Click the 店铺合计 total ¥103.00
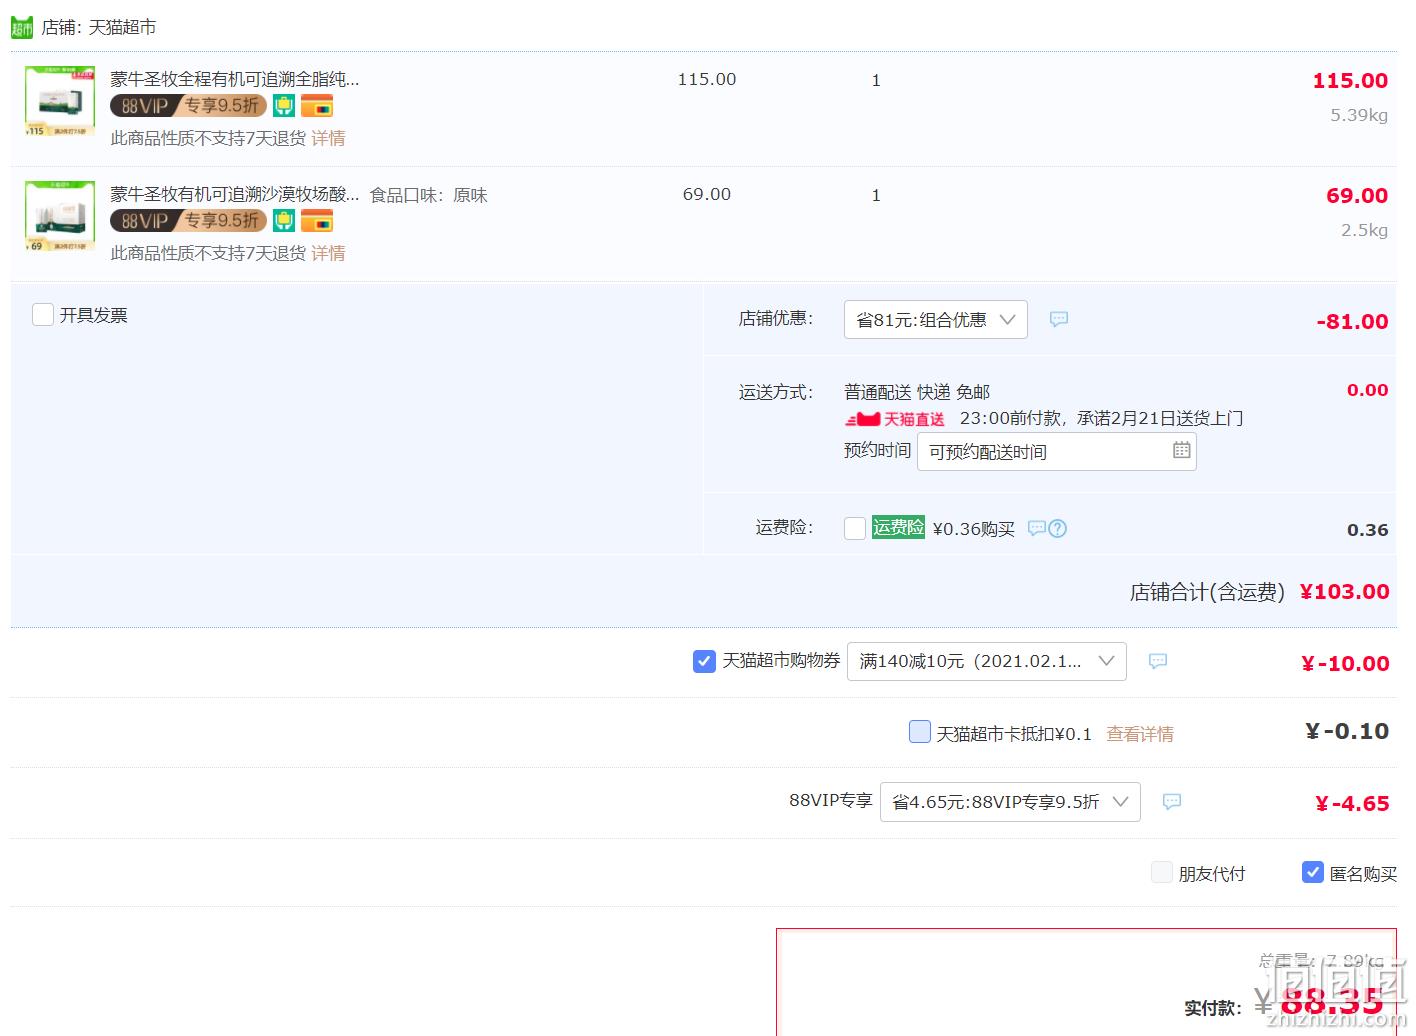 pos(1344,592)
